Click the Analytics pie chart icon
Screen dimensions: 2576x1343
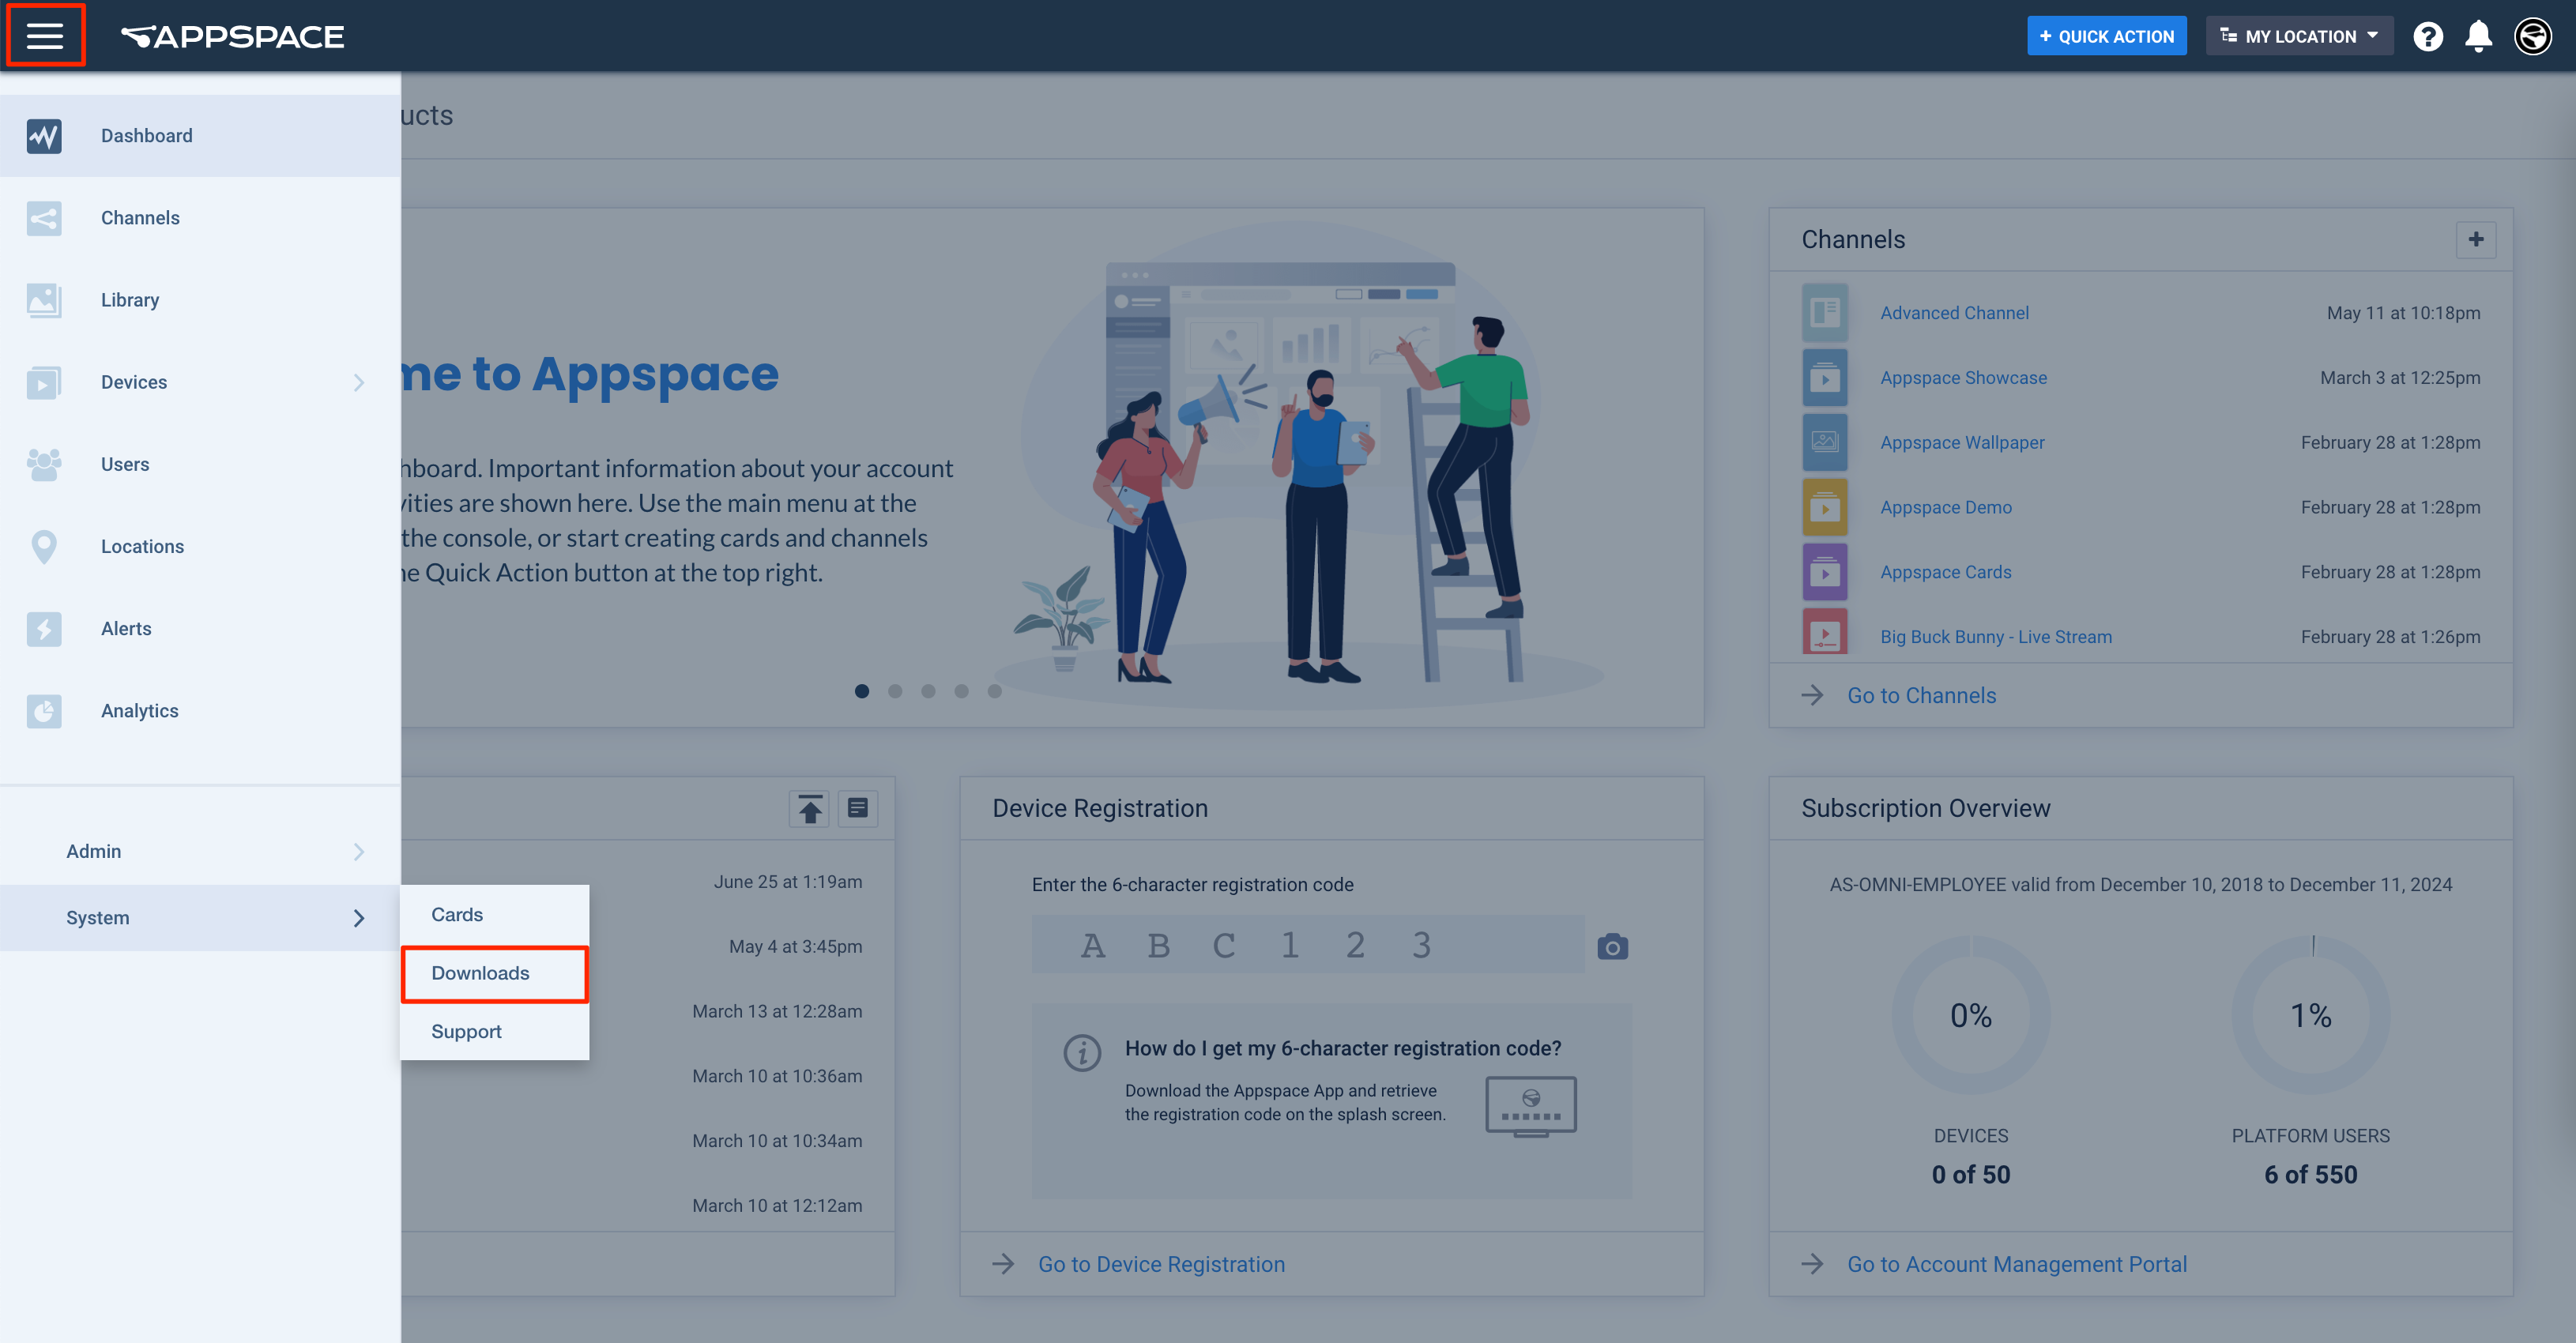pyautogui.click(x=44, y=710)
